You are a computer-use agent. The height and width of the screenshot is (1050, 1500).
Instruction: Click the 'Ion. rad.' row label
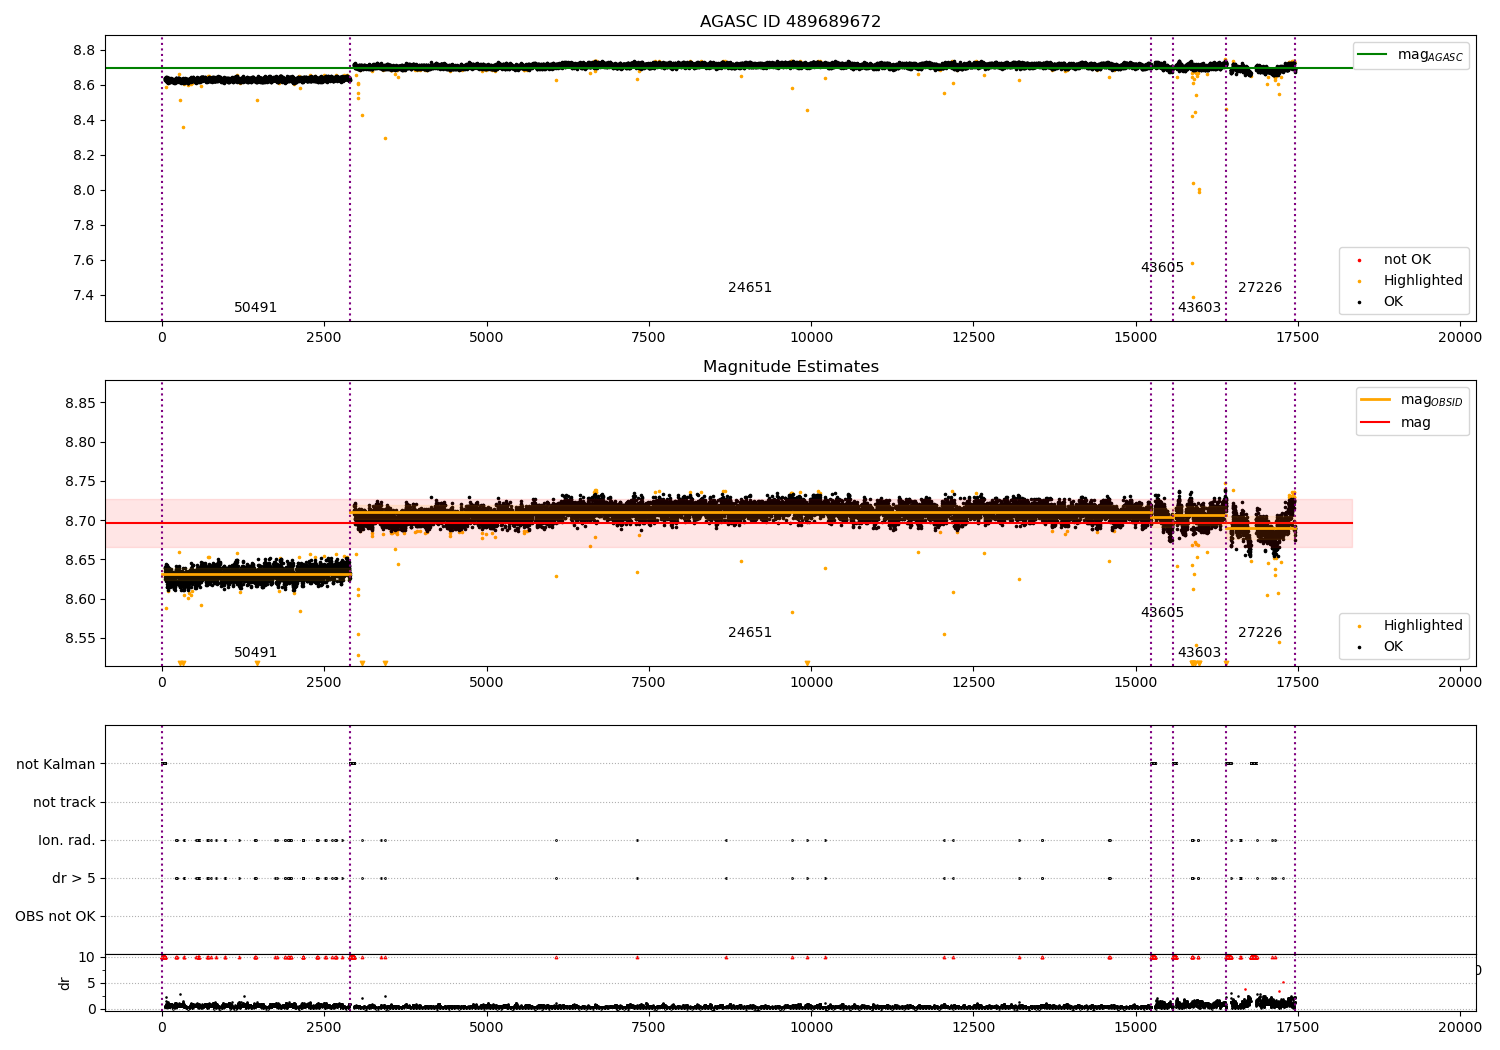pyautogui.click(x=67, y=840)
